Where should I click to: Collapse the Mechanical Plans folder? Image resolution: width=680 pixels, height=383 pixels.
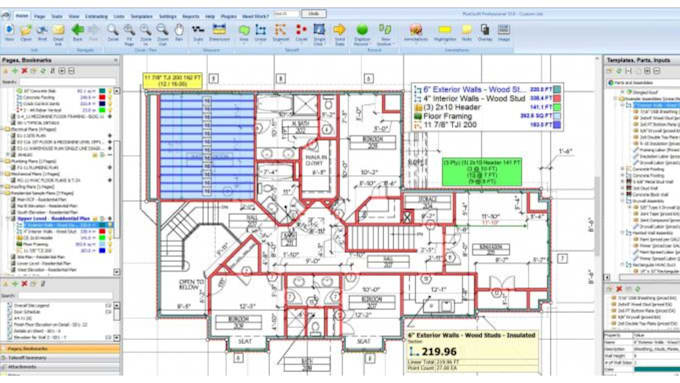coord(3,173)
